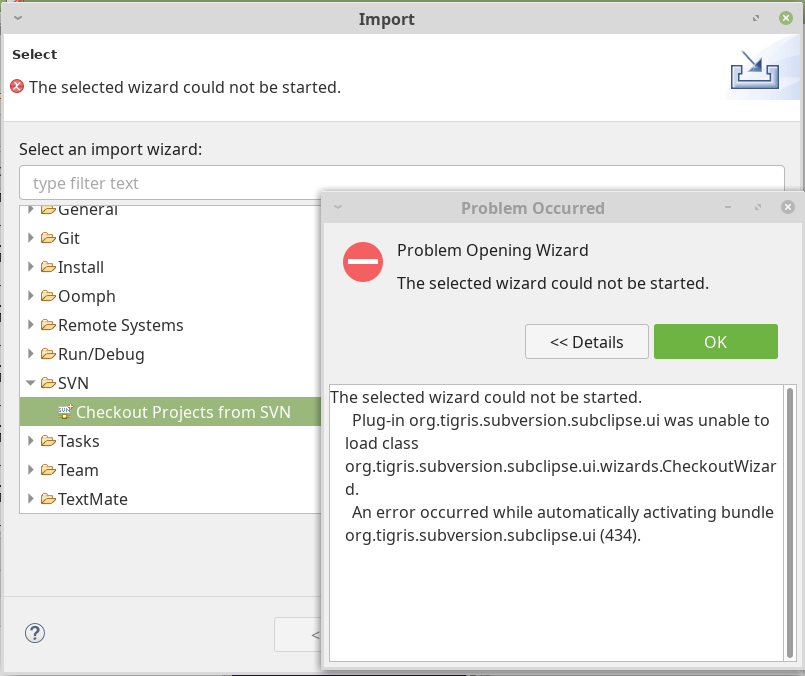
Task: Click the Oomph folder icon
Action: coord(48,296)
